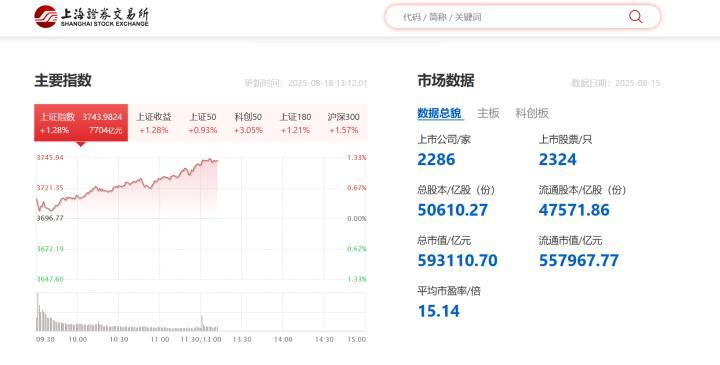Switch market data to 主板
The height and width of the screenshot is (365, 720).
[488, 113]
